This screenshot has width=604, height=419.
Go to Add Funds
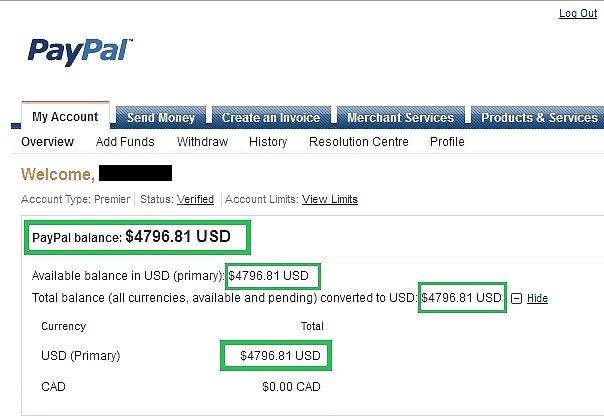click(125, 142)
